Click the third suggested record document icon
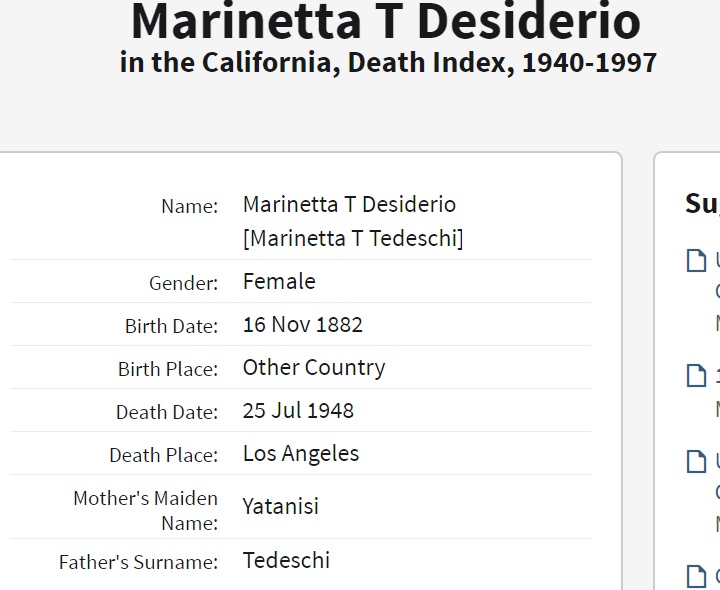 [x=696, y=461]
